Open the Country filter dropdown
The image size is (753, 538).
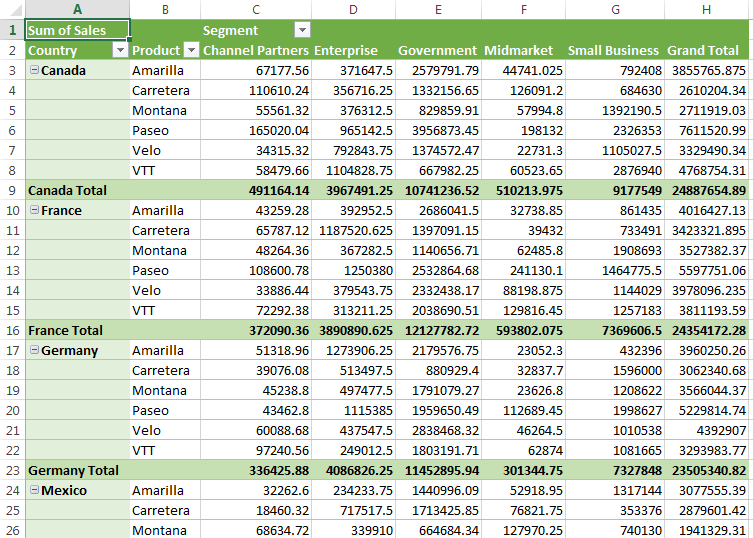point(120,50)
